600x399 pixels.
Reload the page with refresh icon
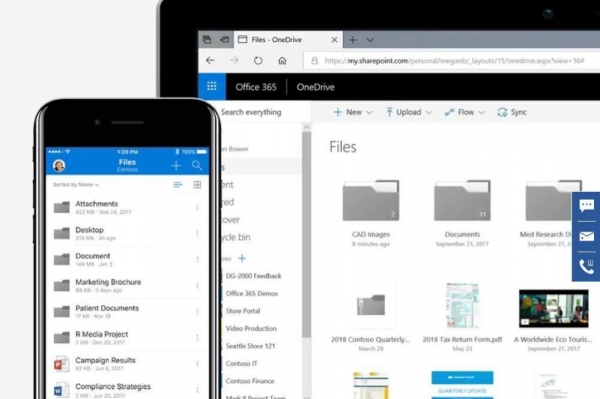(258, 60)
